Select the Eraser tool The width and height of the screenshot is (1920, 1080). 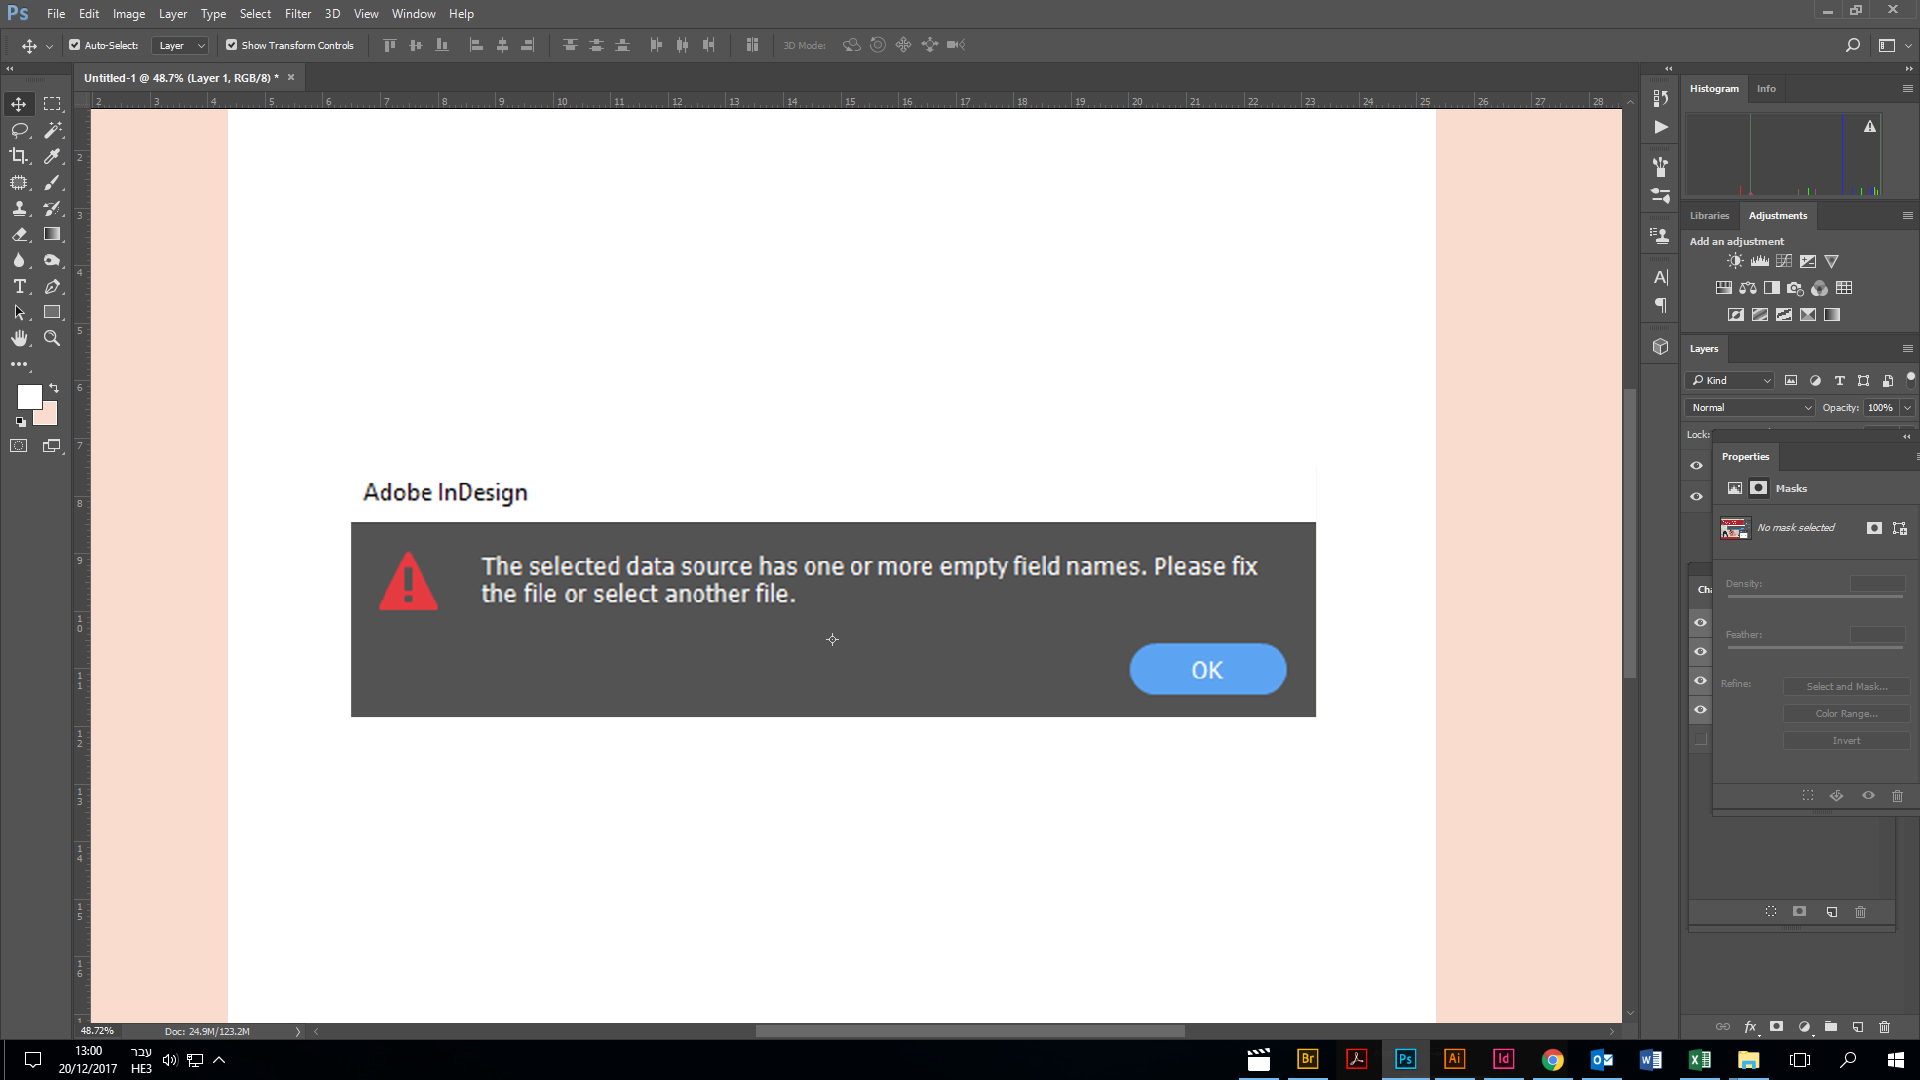click(19, 234)
